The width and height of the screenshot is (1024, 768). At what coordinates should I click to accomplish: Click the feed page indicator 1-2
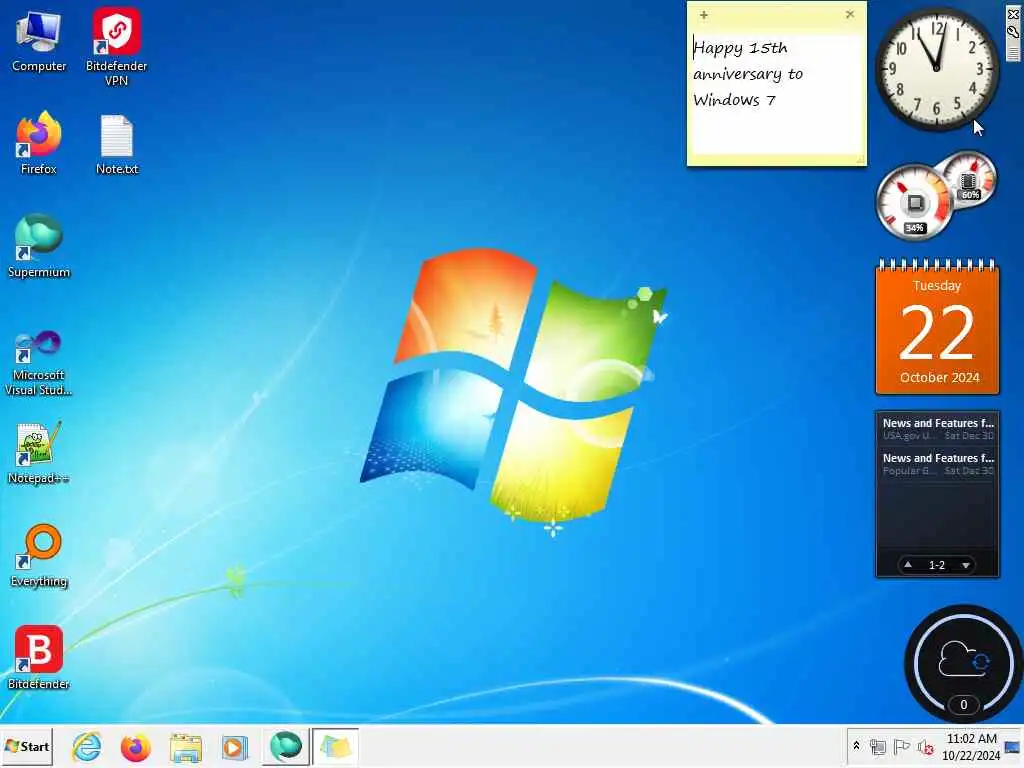click(x=936, y=565)
